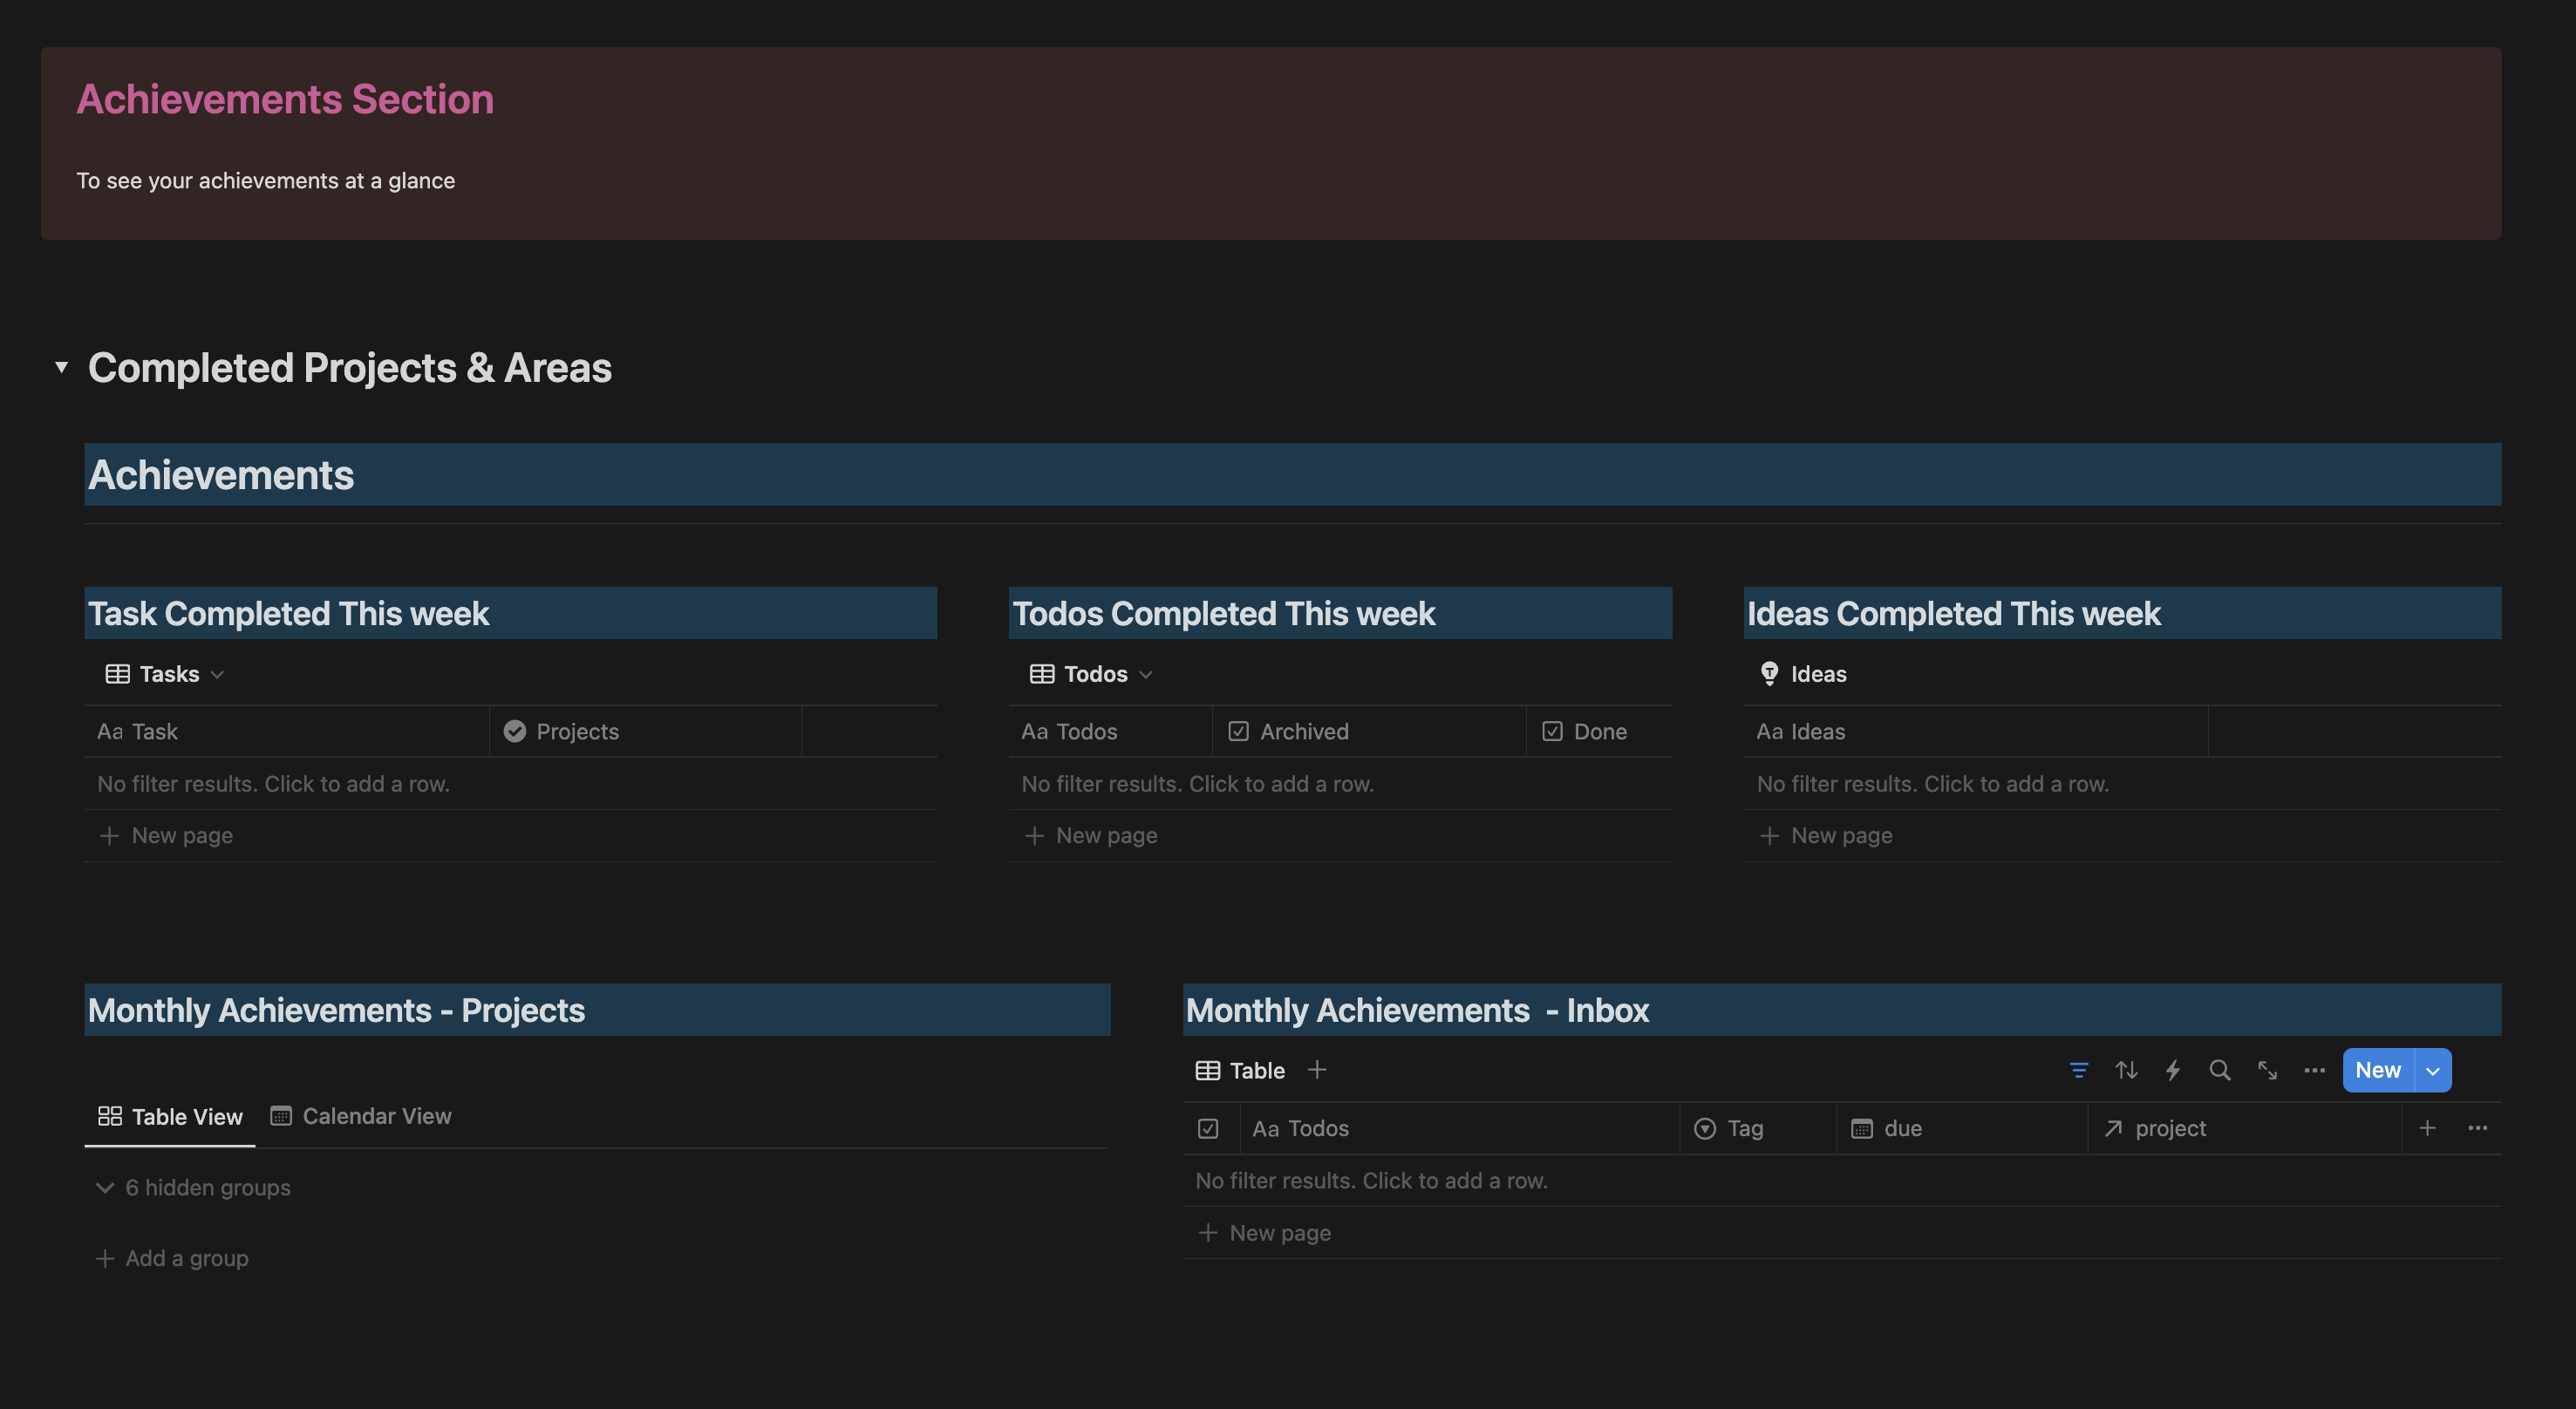
Task: Click the Done column header
Action: [x=1598, y=731]
